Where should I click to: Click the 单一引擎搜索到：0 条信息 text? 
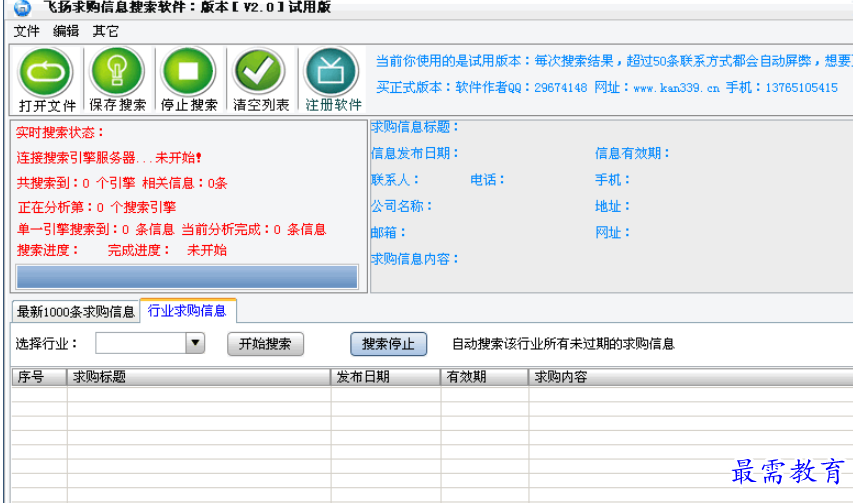[x=95, y=229]
